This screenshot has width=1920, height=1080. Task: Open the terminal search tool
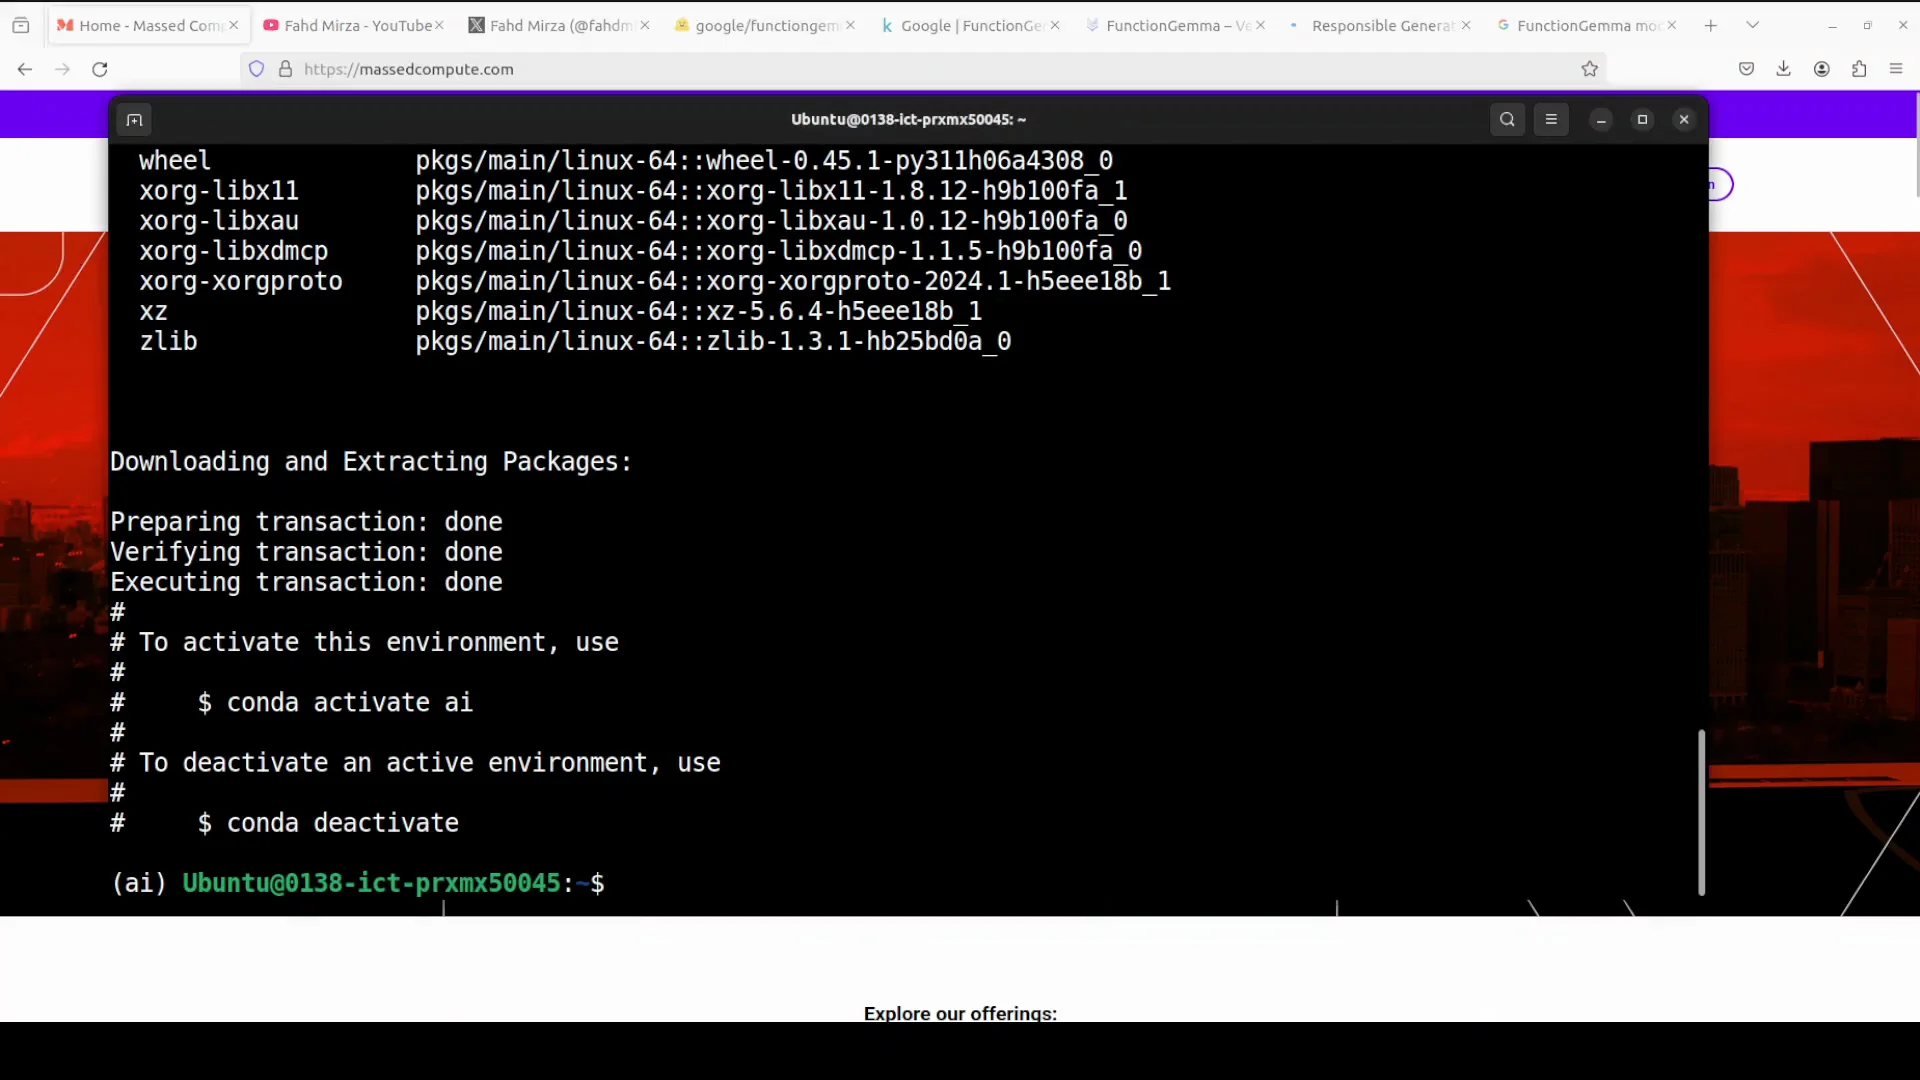click(x=1507, y=119)
